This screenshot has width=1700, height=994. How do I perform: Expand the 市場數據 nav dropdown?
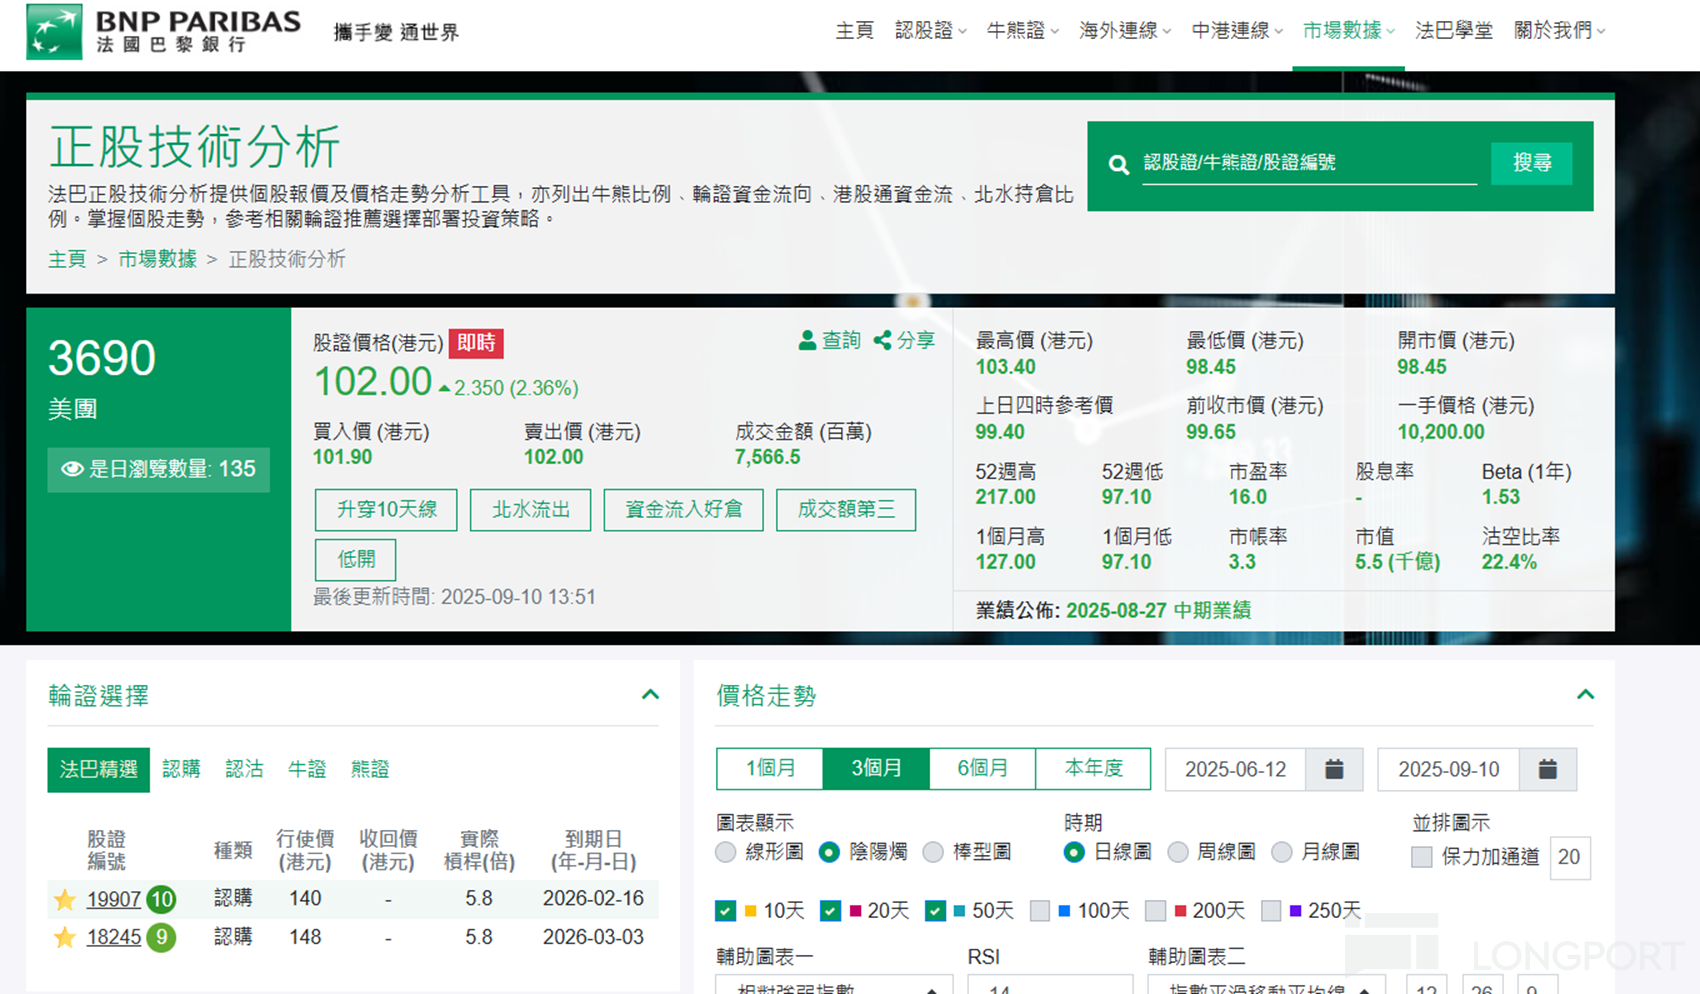(1348, 31)
